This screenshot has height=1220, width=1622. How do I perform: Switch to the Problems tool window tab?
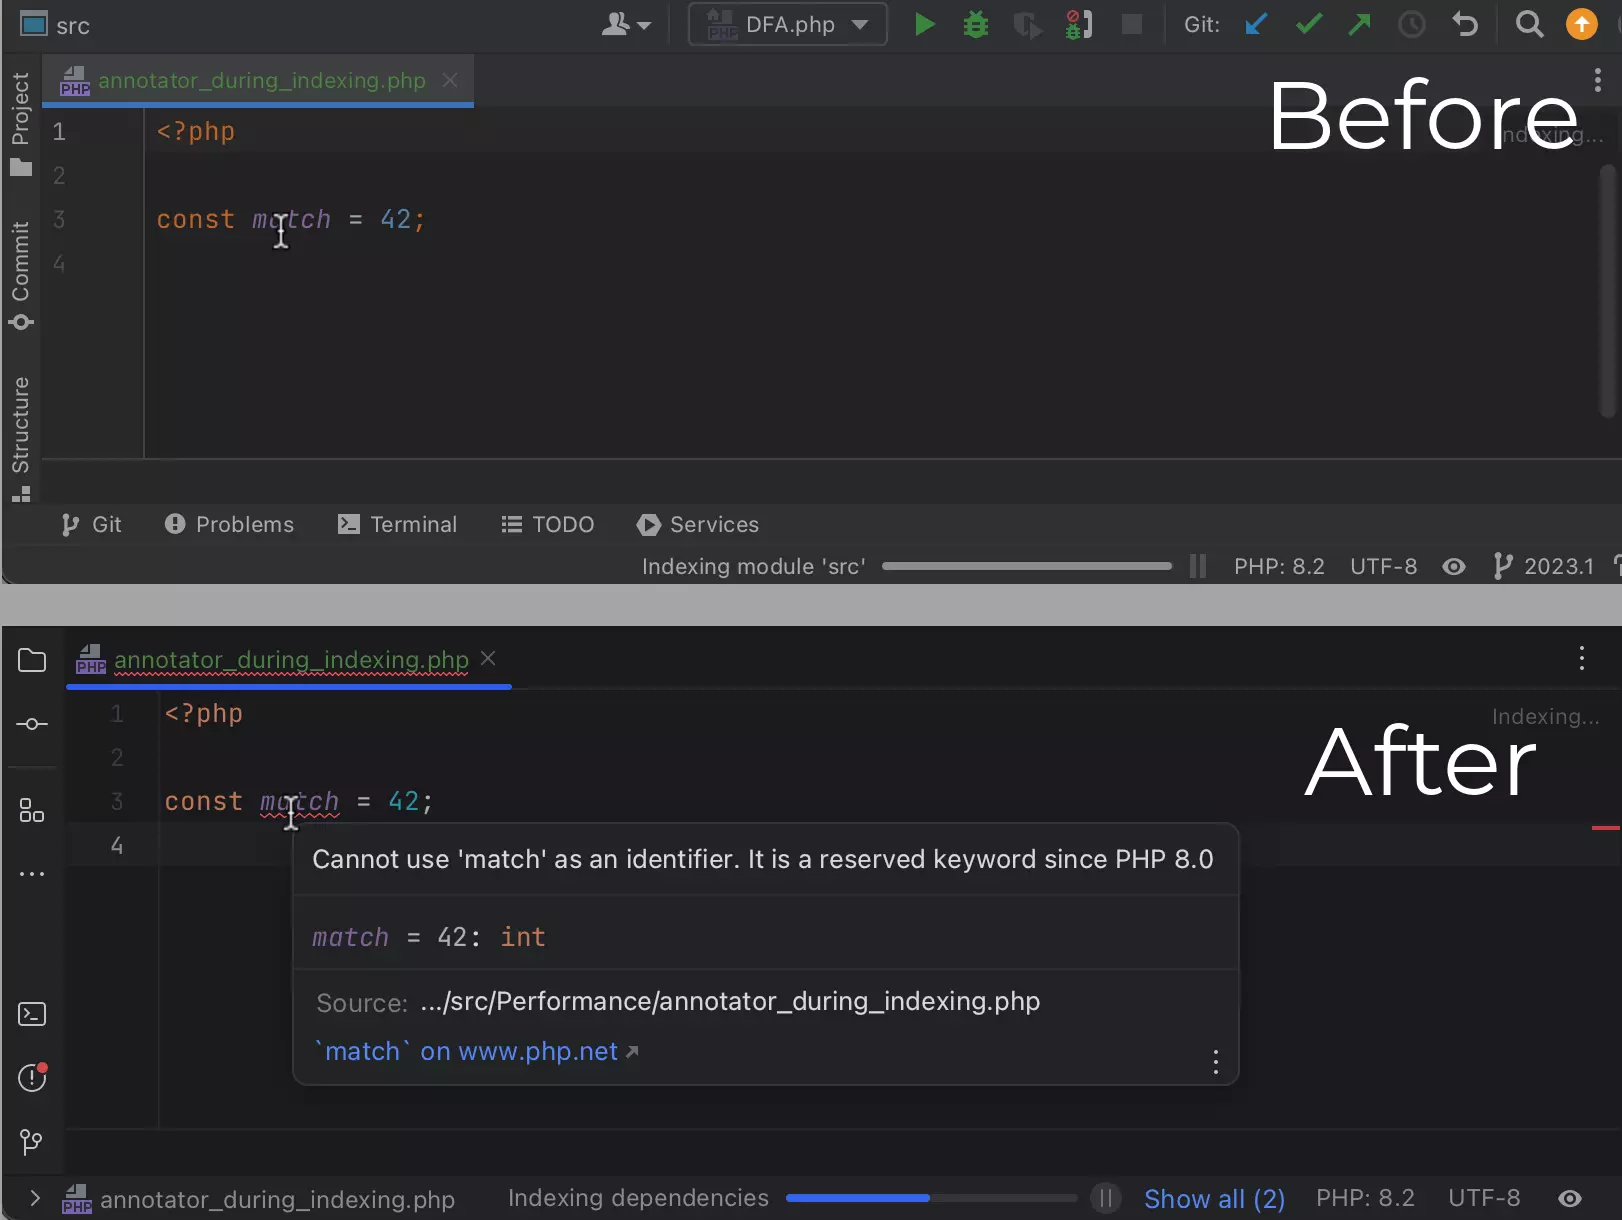(229, 524)
